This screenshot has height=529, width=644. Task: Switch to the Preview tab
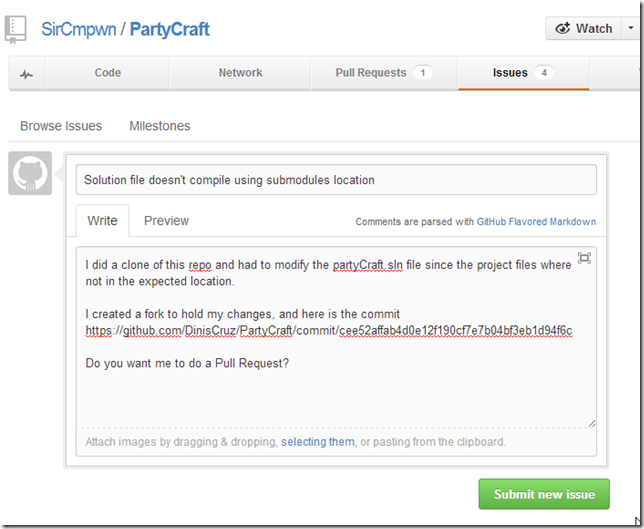166,221
